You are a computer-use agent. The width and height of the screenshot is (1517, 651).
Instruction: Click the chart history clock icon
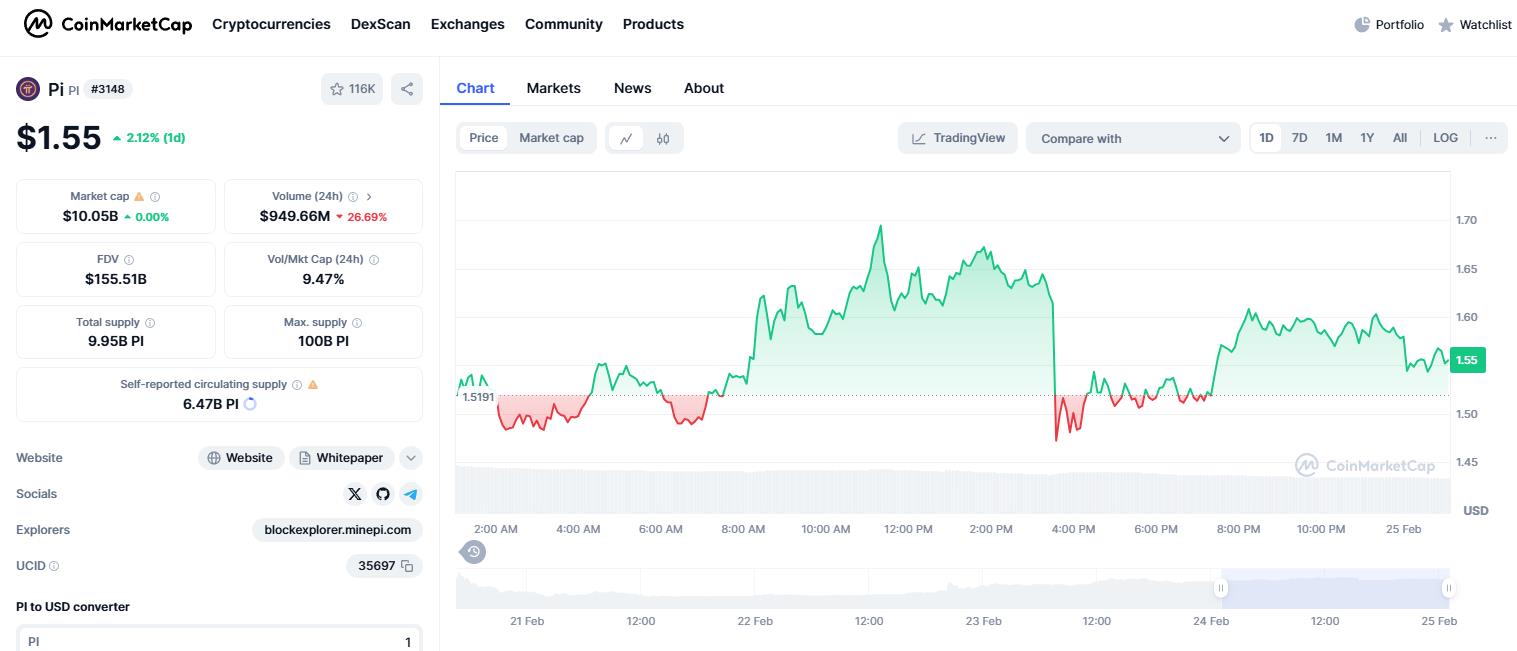click(473, 551)
